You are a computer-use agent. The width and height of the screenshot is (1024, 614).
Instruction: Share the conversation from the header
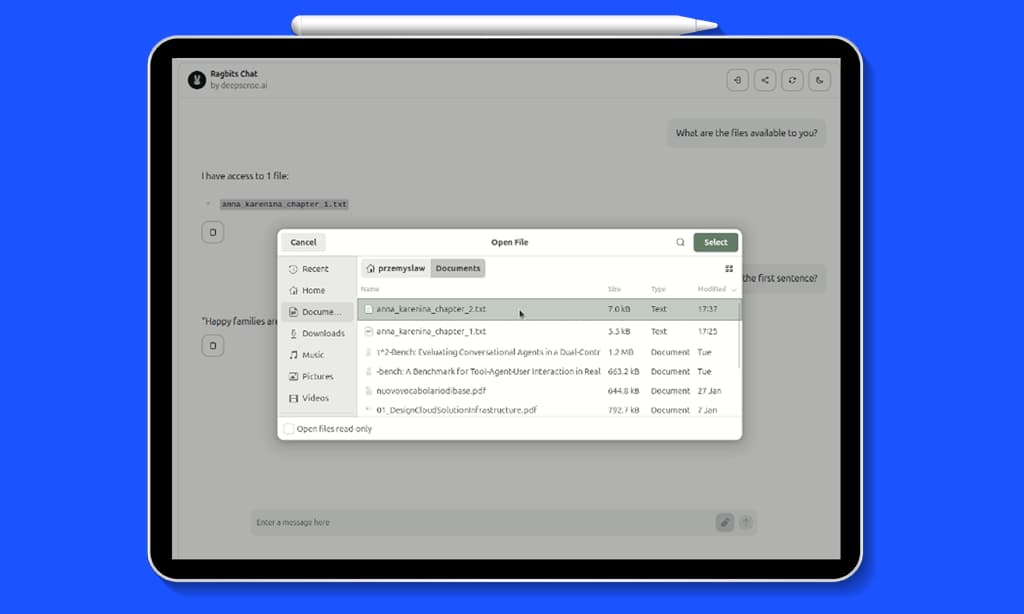765,80
